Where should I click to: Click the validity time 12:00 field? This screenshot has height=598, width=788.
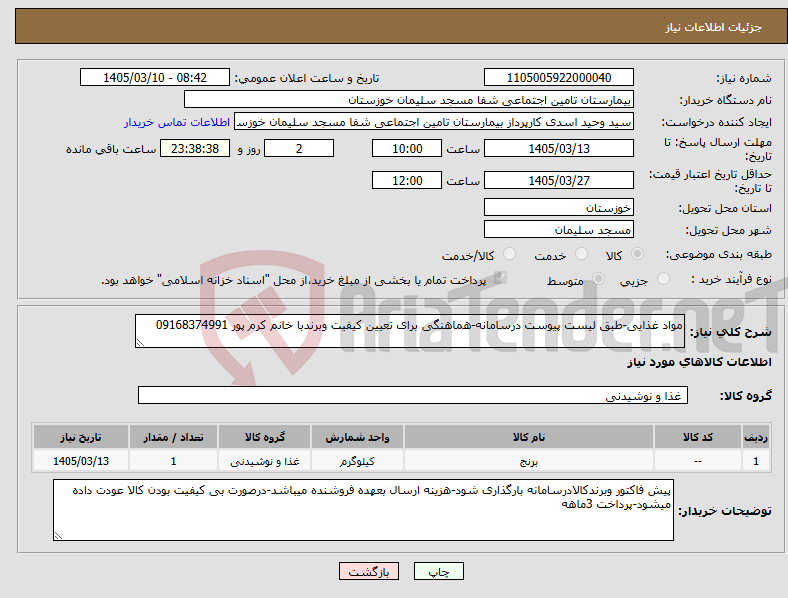(407, 180)
